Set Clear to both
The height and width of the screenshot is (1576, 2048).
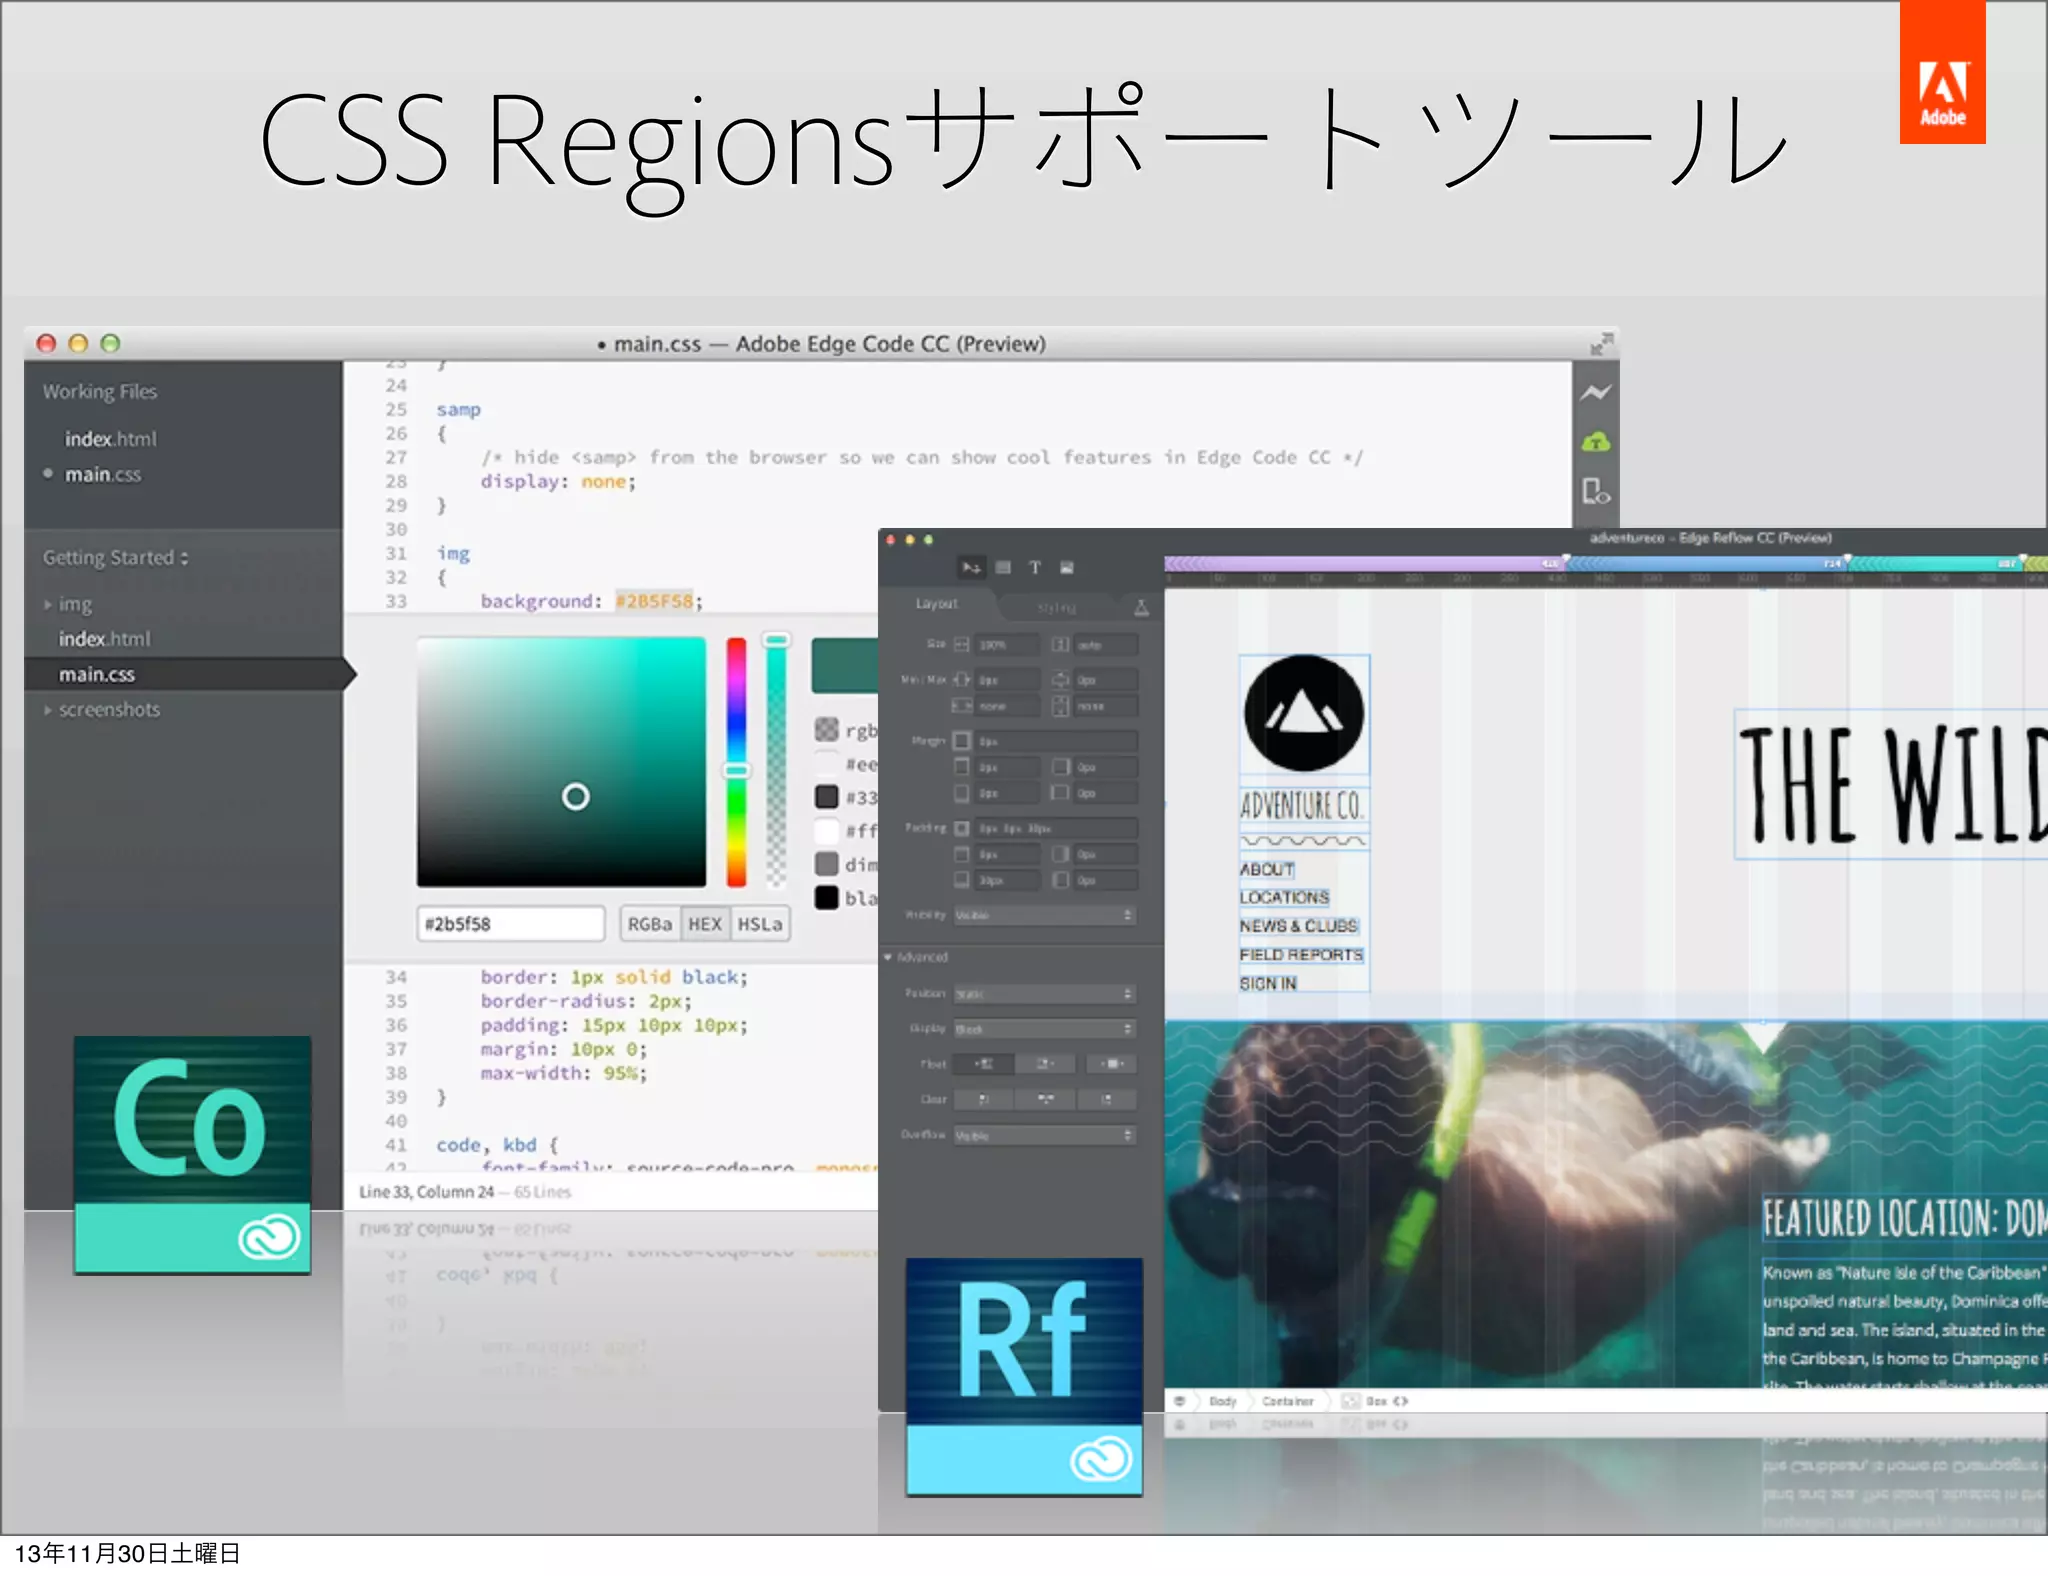coord(1045,1100)
